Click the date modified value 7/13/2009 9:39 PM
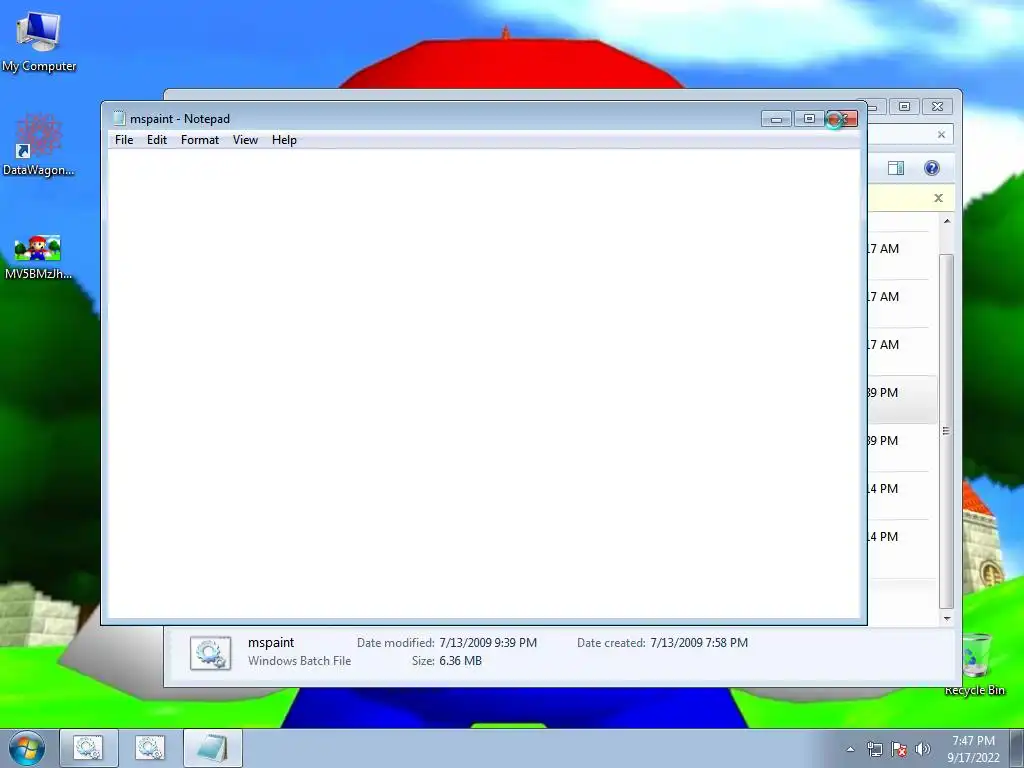The height and width of the screenshot is (768, 1024). pos(488,643)
